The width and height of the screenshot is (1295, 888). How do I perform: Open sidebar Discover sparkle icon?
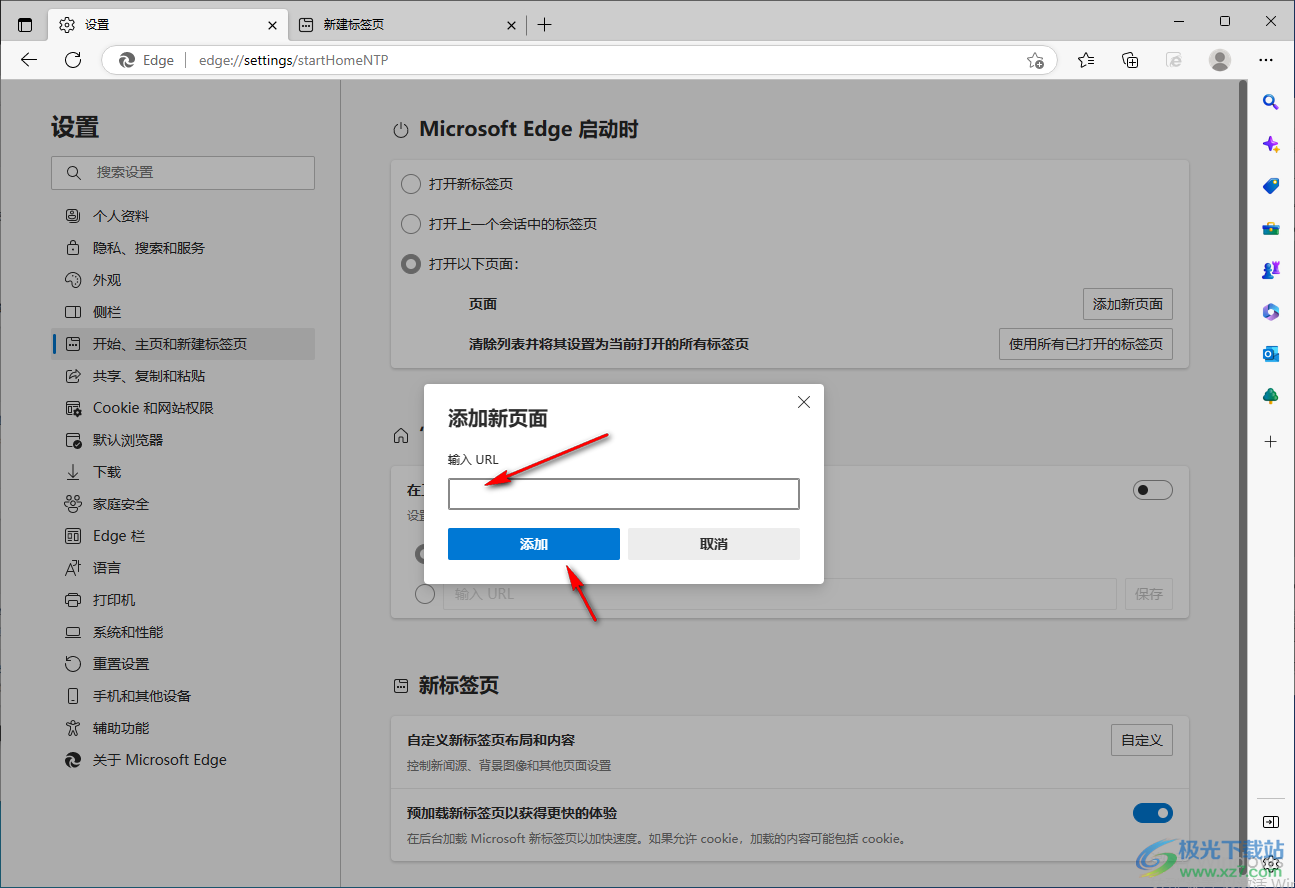tap(1271, 144)
